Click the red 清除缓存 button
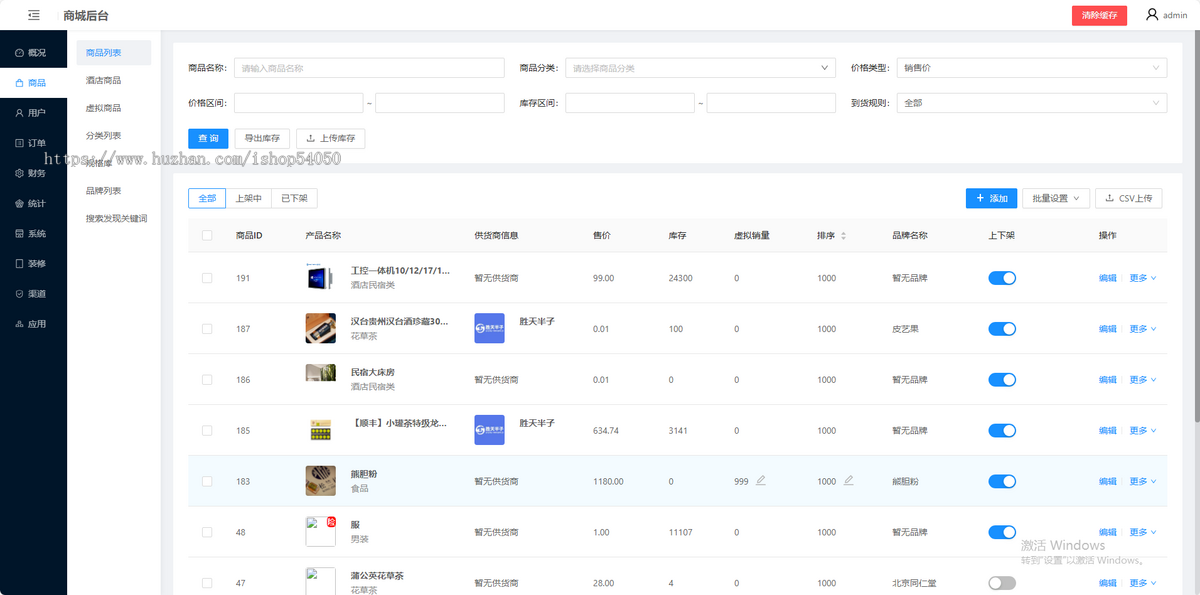Image resolution: width=1200 pixels, height=595 pixels. [1100, 15]
